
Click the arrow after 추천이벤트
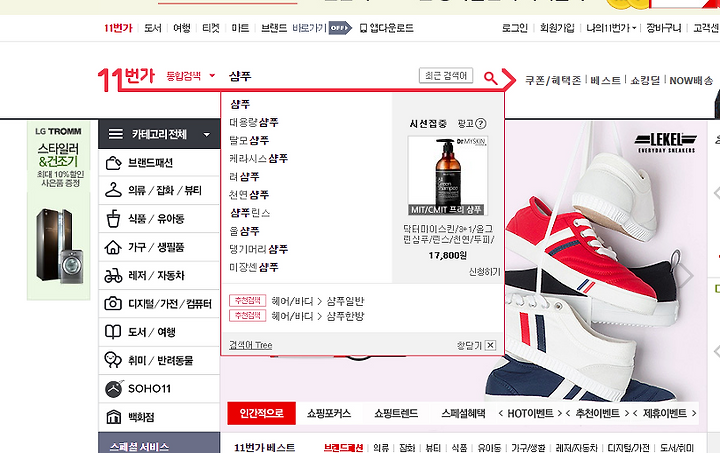(x=626, y=414)
